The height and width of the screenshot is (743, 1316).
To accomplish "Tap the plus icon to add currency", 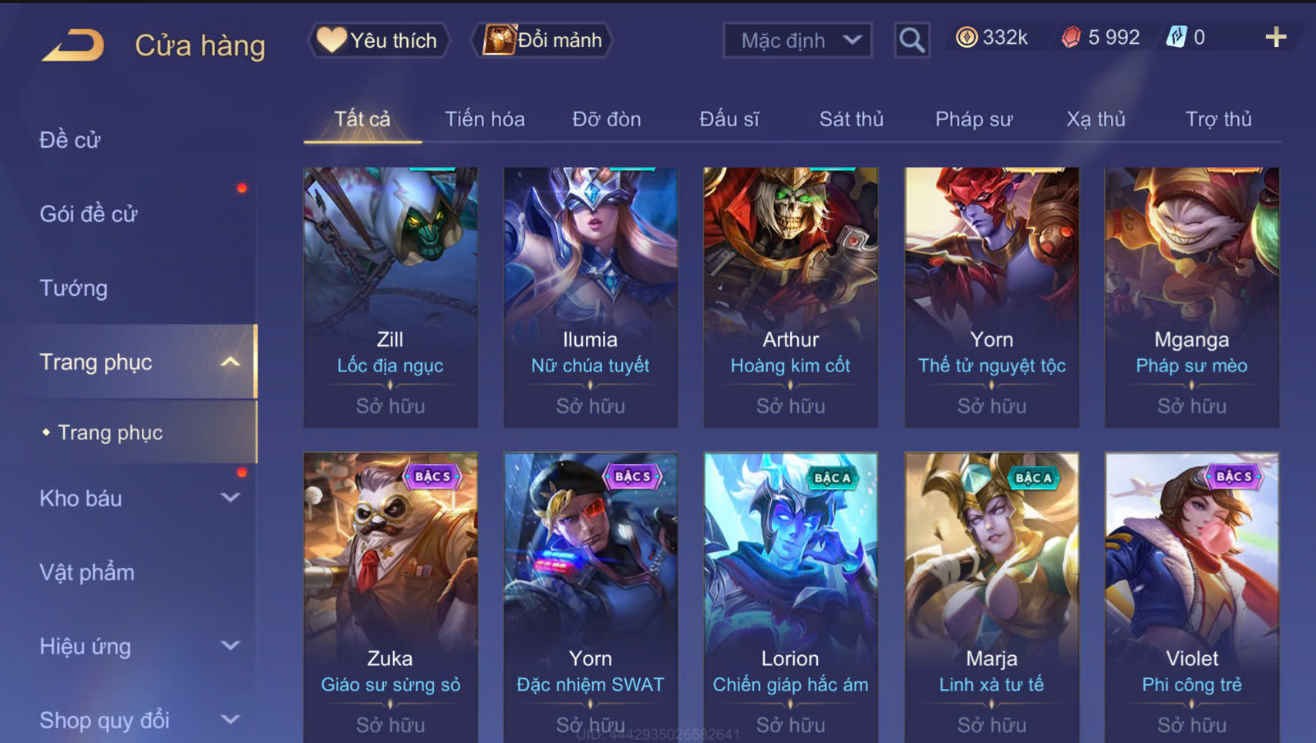I will tap(1276, 38).
